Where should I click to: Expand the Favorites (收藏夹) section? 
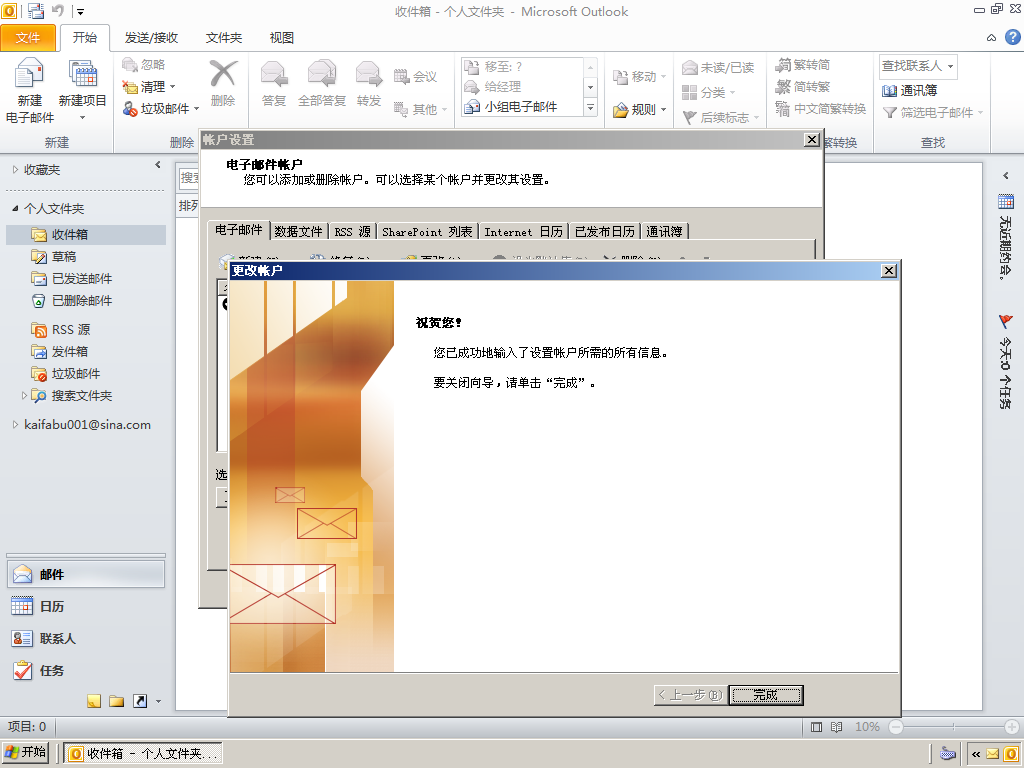point(16,170)
